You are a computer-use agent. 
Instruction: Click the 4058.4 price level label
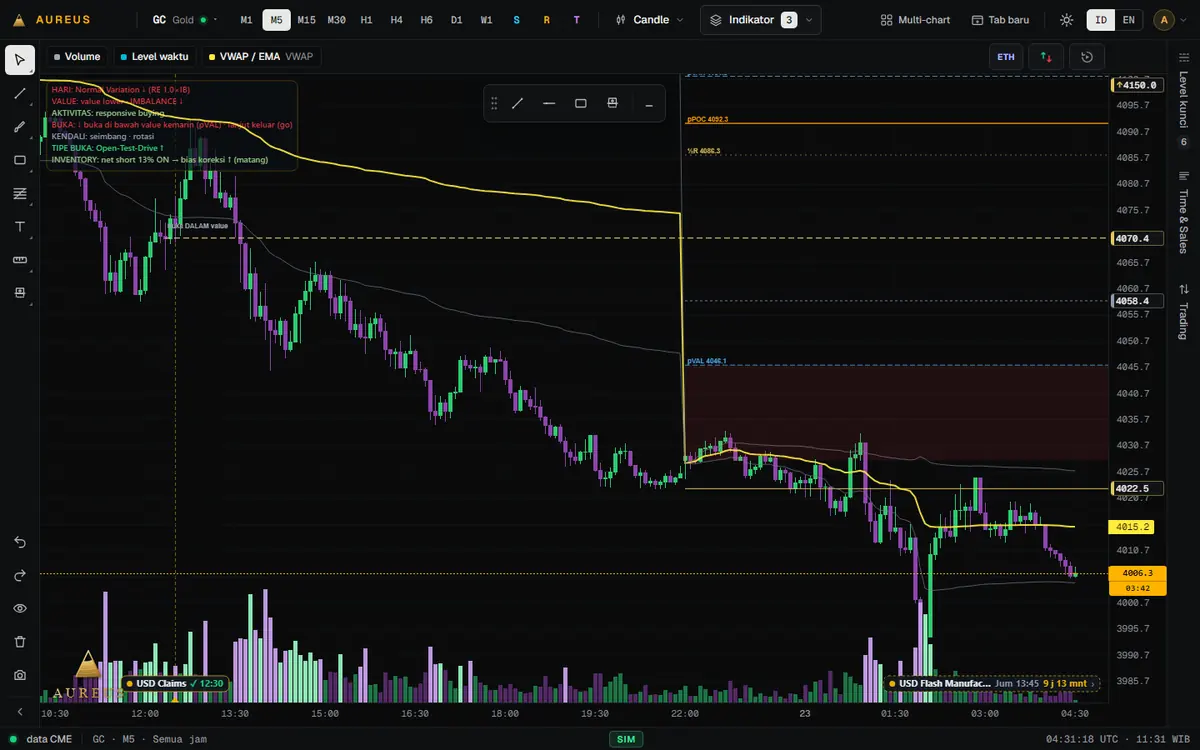click(x=1139, y=300)
